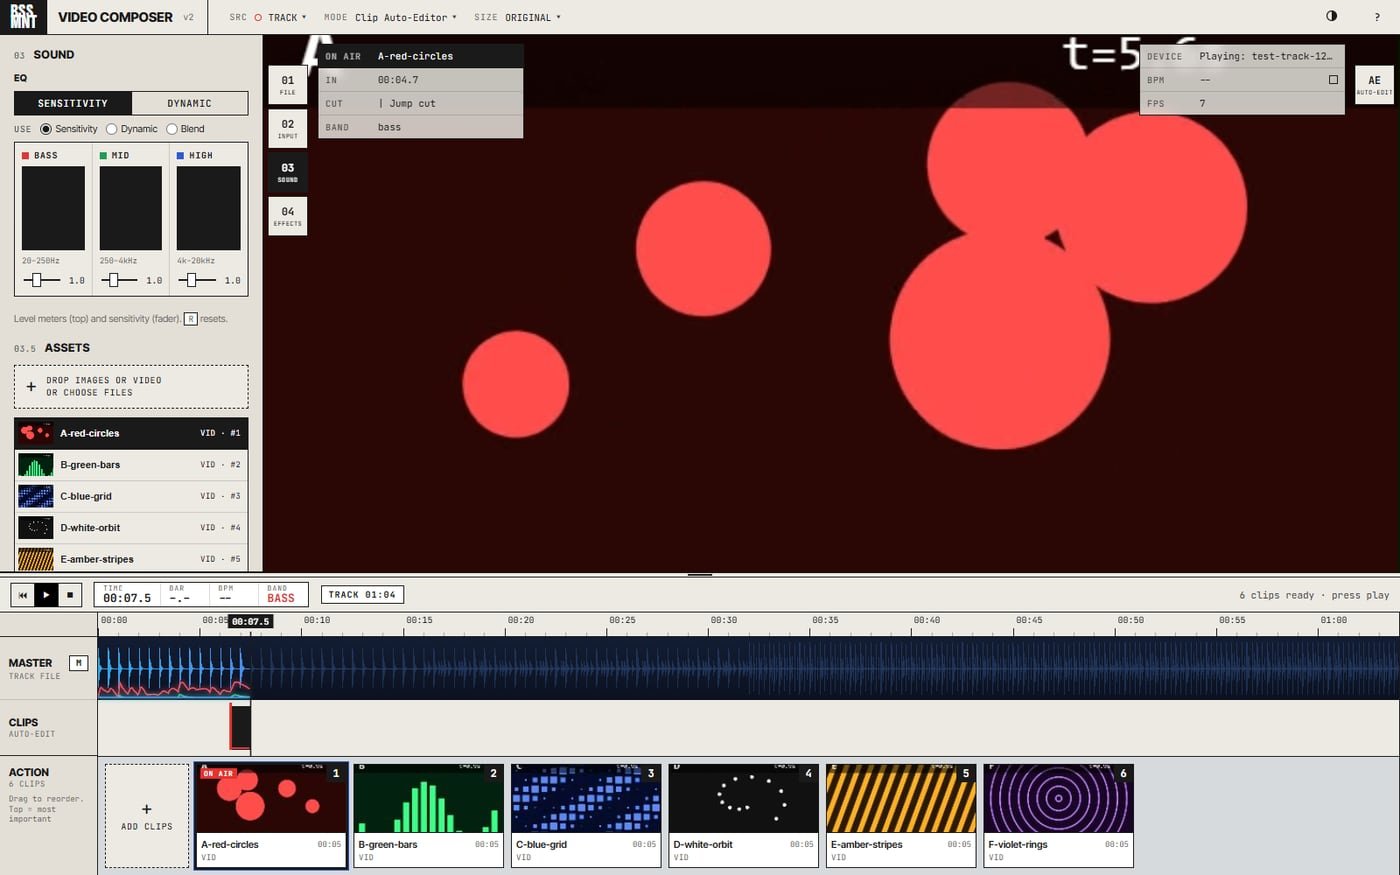The height and width of the screenshot is (875, 1400).
Task: Select the C-blue-grid asset thumbnail icon
Action: [36, 496]
